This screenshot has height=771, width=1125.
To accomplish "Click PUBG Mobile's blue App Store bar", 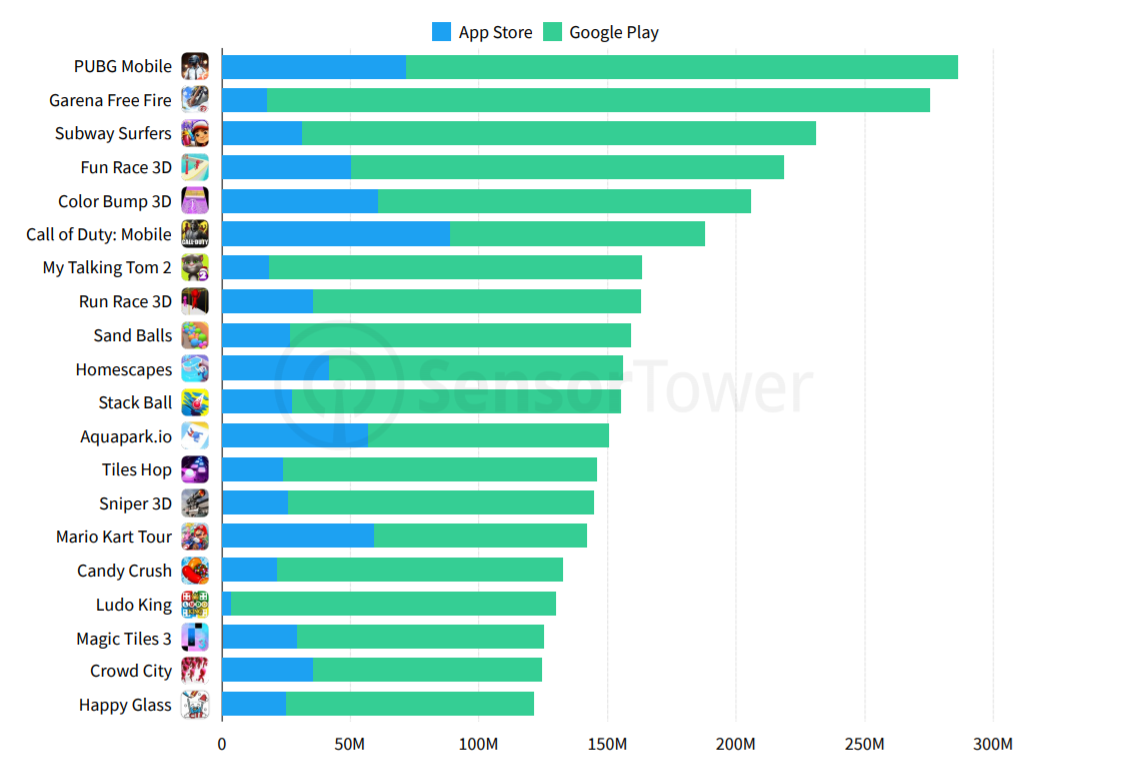I will [x=313, y=67].
